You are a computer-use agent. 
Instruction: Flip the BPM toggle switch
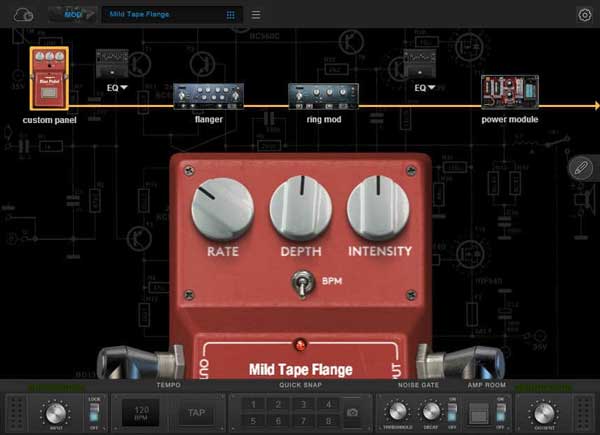pos(303,284)
